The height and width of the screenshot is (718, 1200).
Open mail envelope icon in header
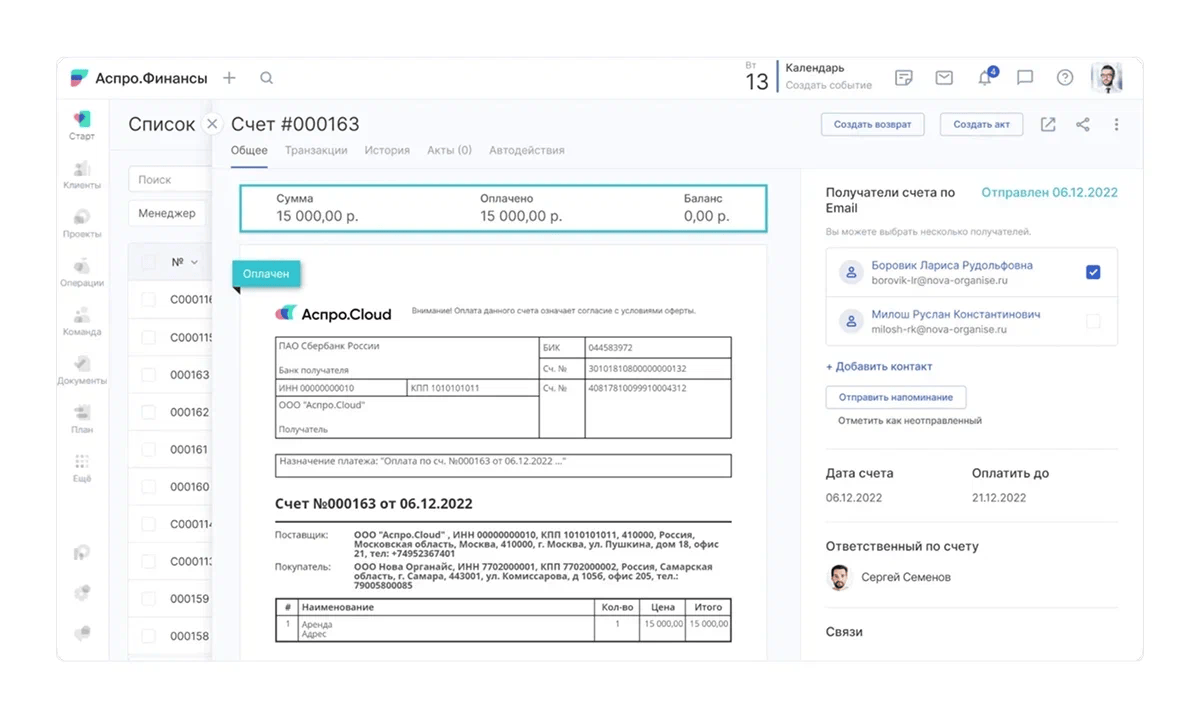pos(943,78)
